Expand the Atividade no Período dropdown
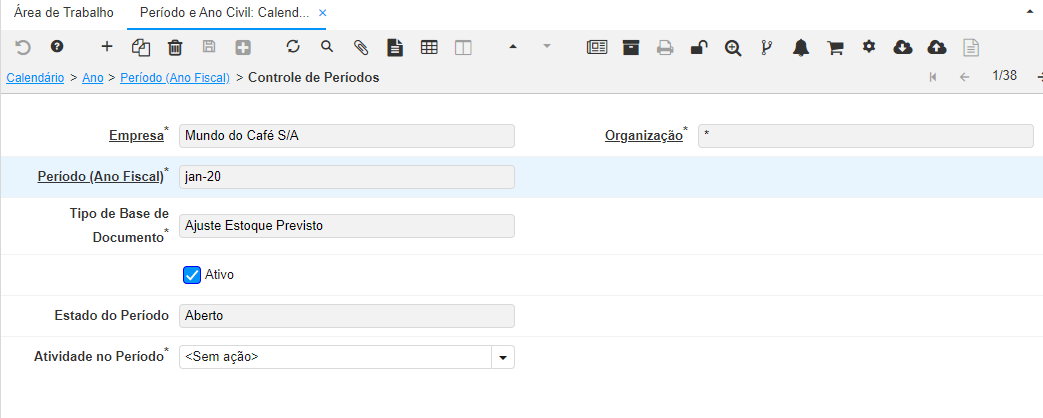Image resolution: width=1043 pixels, height=418 pixels. click(x=503, y=357)
